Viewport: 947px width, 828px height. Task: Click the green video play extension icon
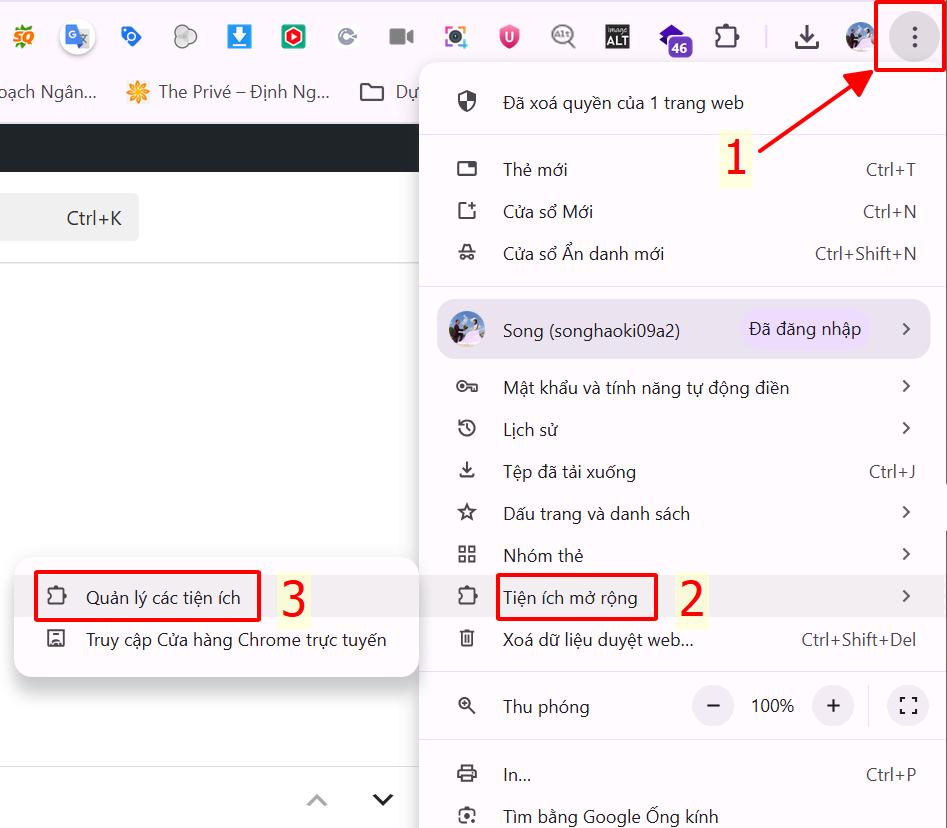point(293,37)
